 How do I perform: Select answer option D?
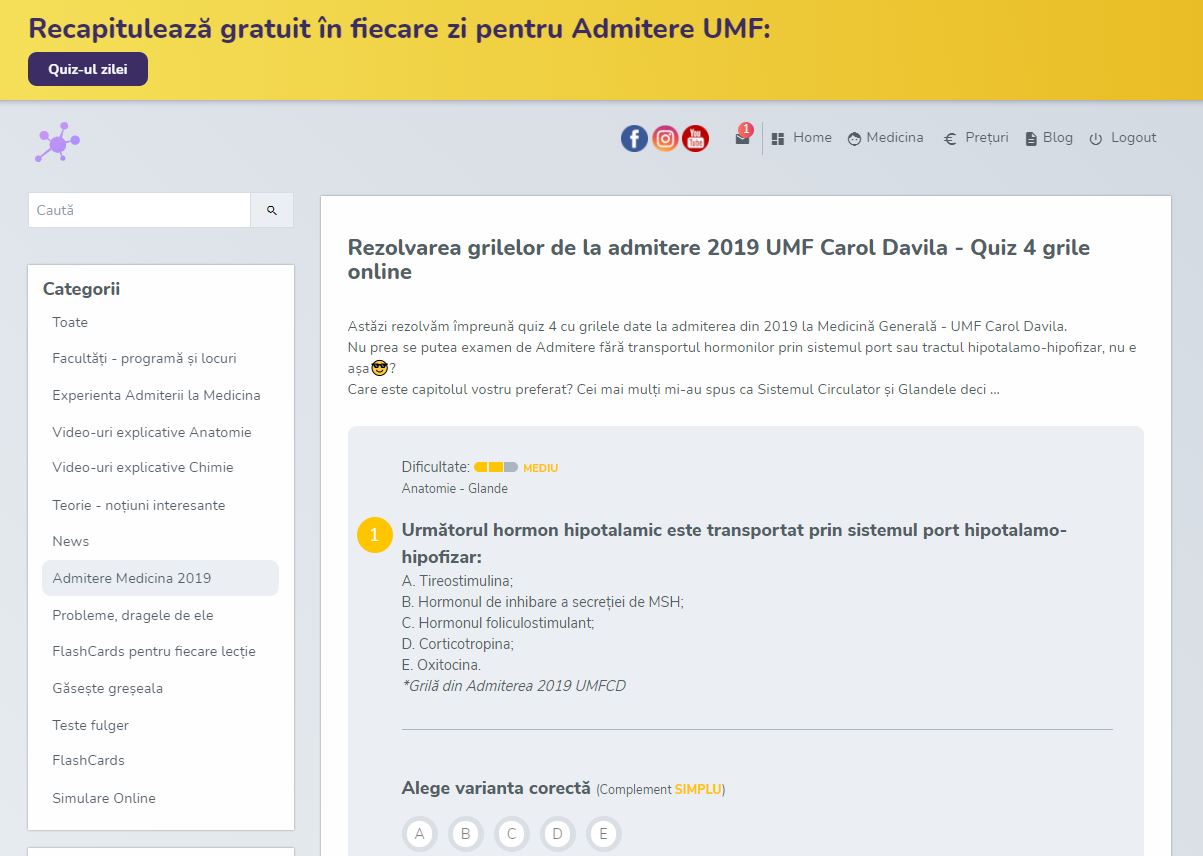pyautogui.click(x=558, y=834)
